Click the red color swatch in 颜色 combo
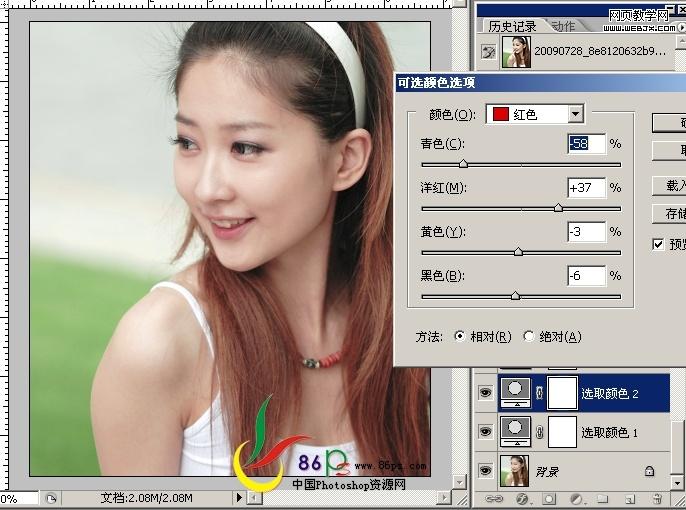 click(500, 114)
